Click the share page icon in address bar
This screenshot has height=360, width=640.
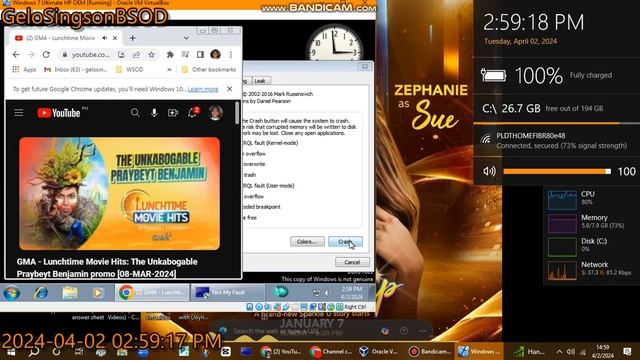coord(136,54)
